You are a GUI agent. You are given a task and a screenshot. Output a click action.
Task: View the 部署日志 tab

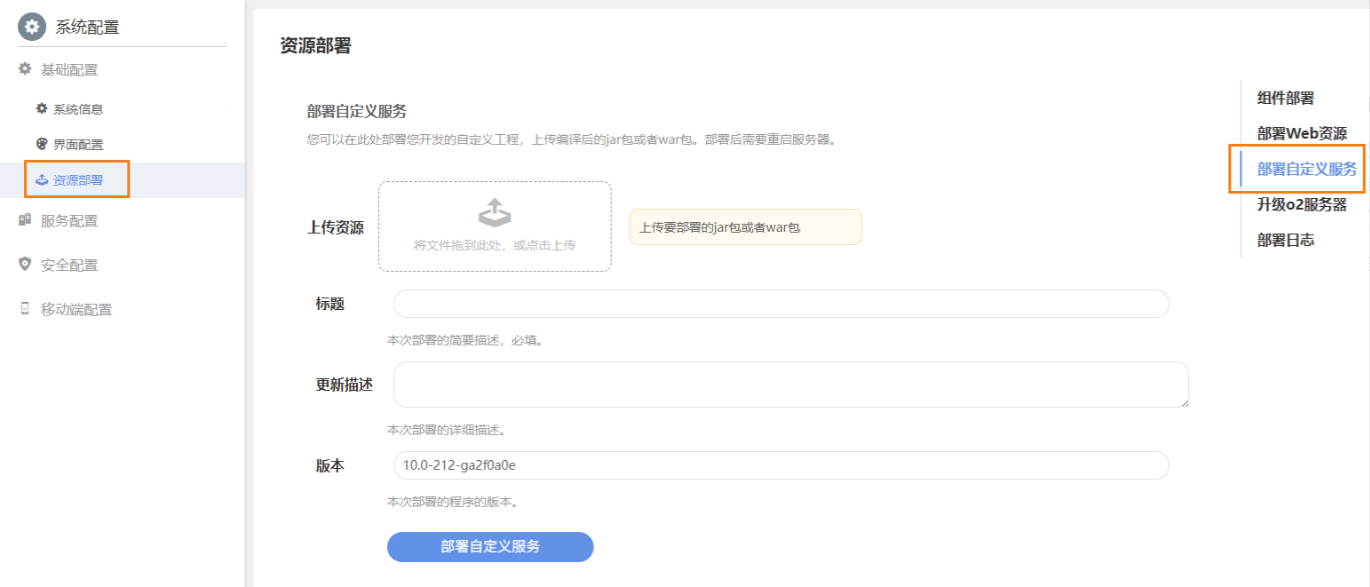tap(1285, 240)
